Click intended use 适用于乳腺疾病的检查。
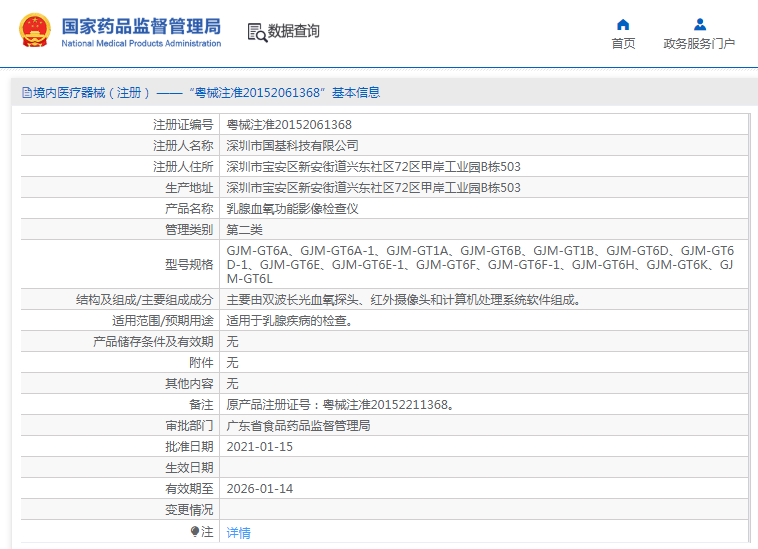This screenshot has height=549, width=758. point(289,320)
